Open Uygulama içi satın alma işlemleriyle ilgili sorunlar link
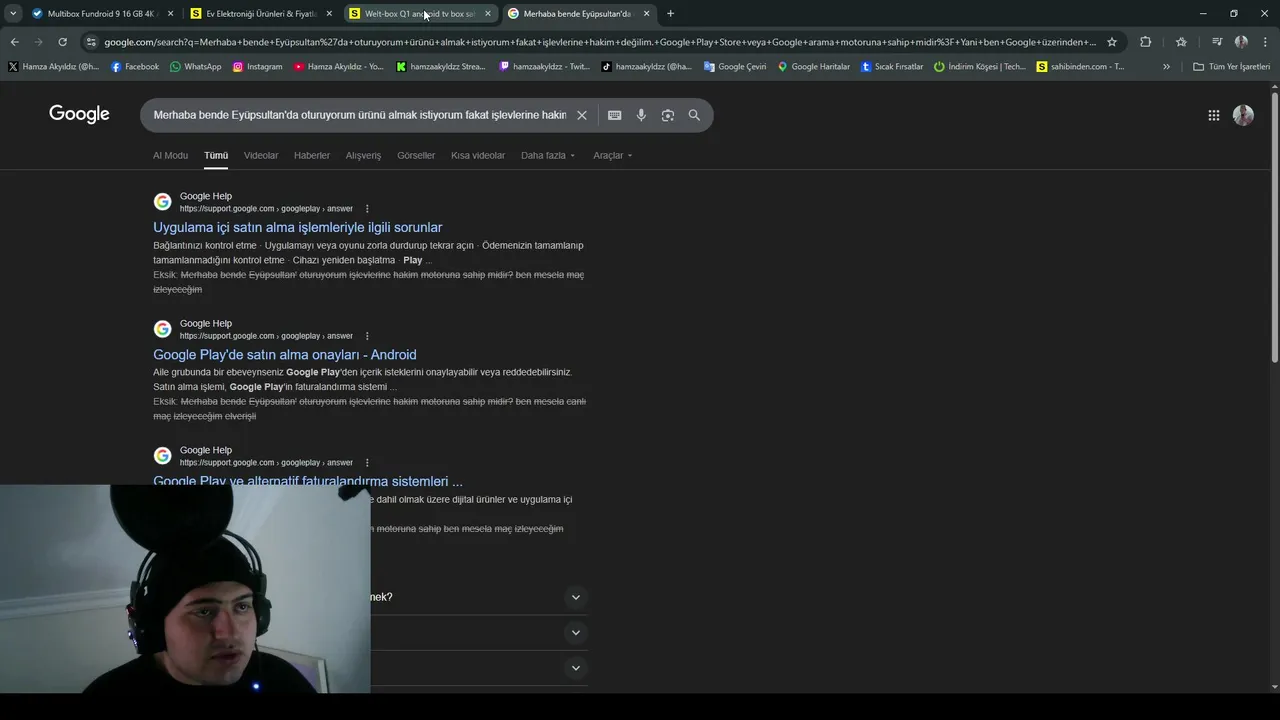The image size is (1280, 720). (297, 227)
